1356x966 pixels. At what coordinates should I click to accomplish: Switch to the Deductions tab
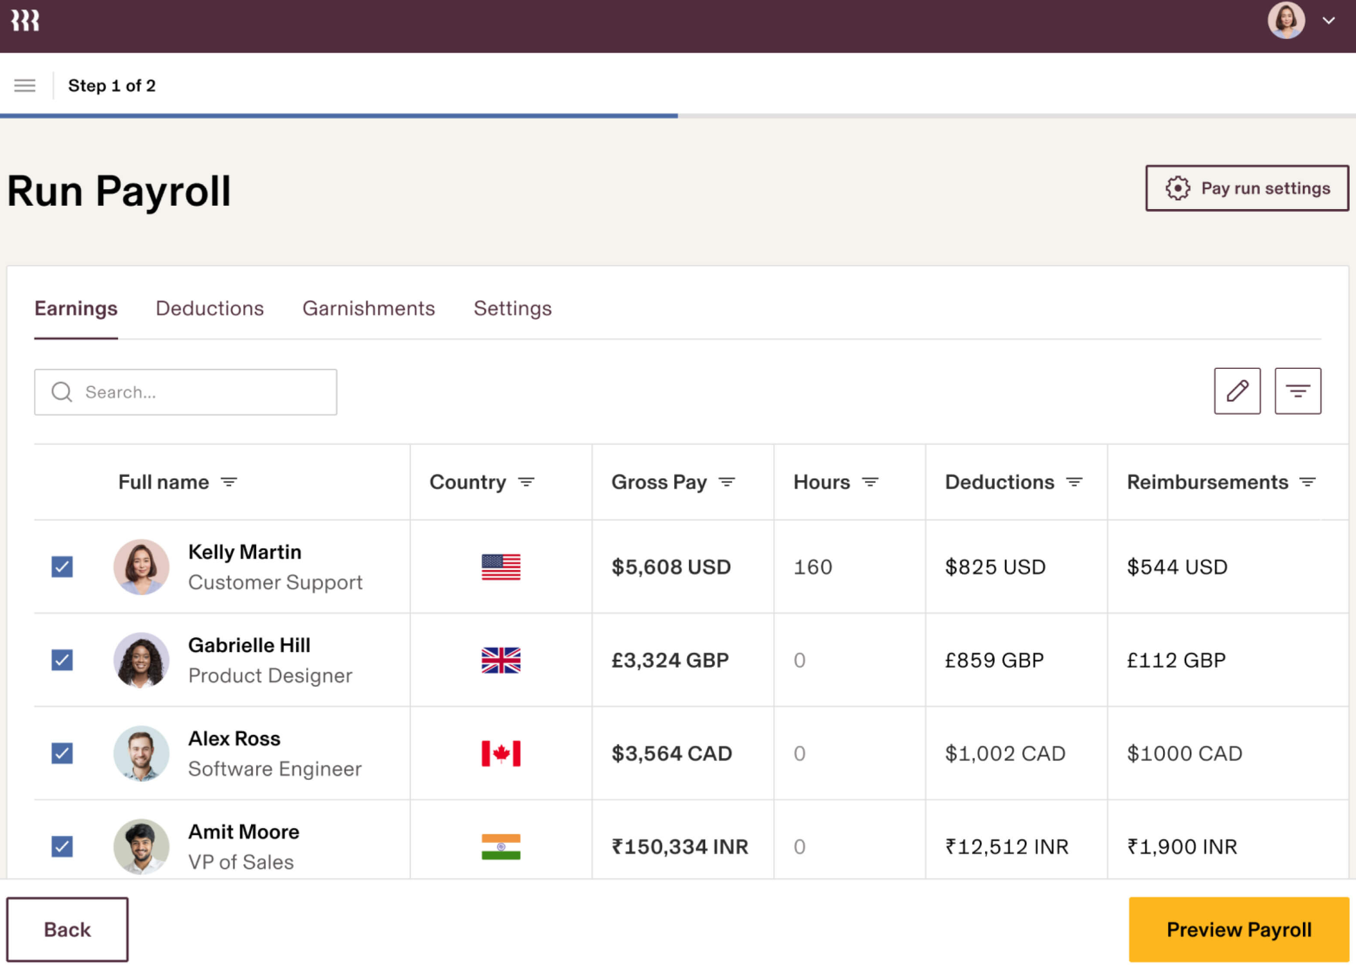209,308
